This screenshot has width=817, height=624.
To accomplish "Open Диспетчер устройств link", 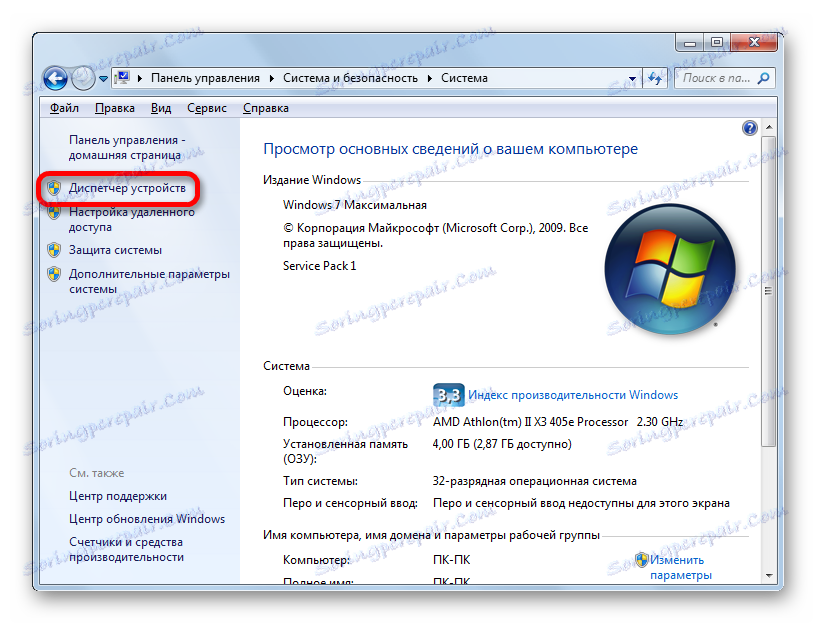I will [x=127, y=188].
